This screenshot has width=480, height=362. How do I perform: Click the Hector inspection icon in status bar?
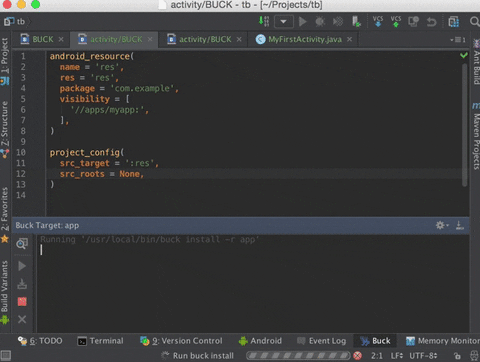[474, 355]
